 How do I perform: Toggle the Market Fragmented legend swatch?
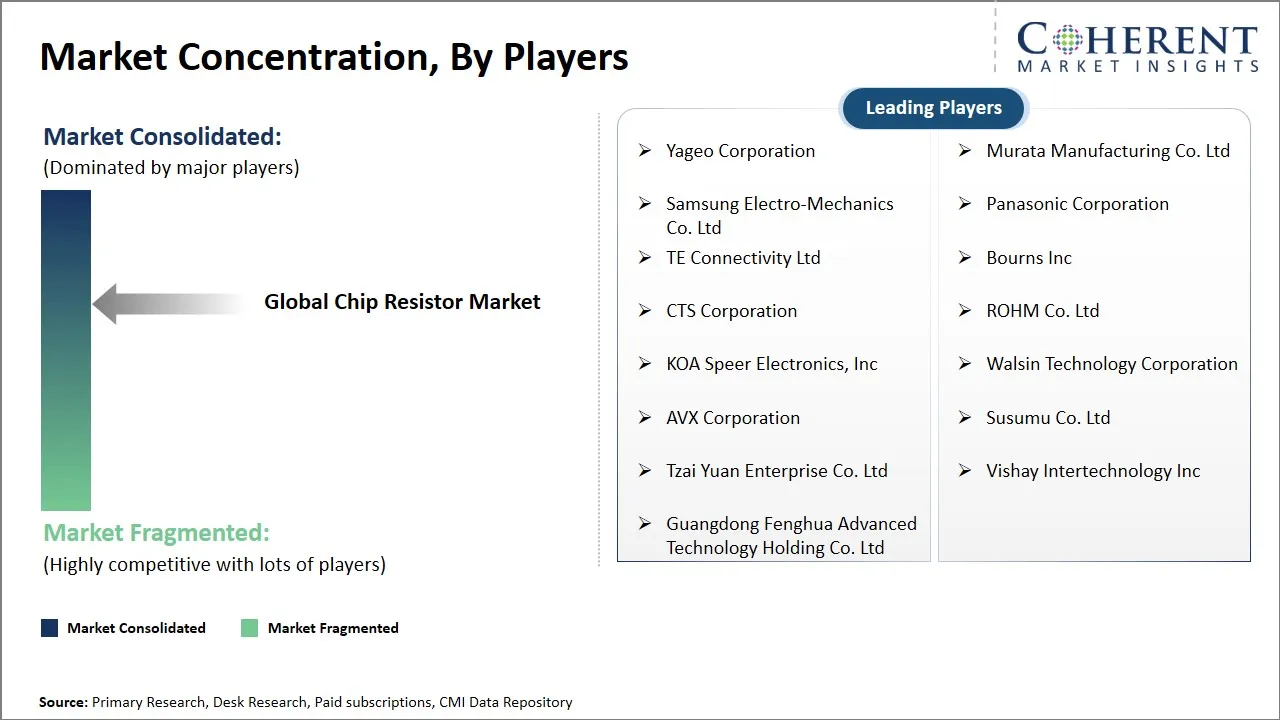(x=249, y=627)
